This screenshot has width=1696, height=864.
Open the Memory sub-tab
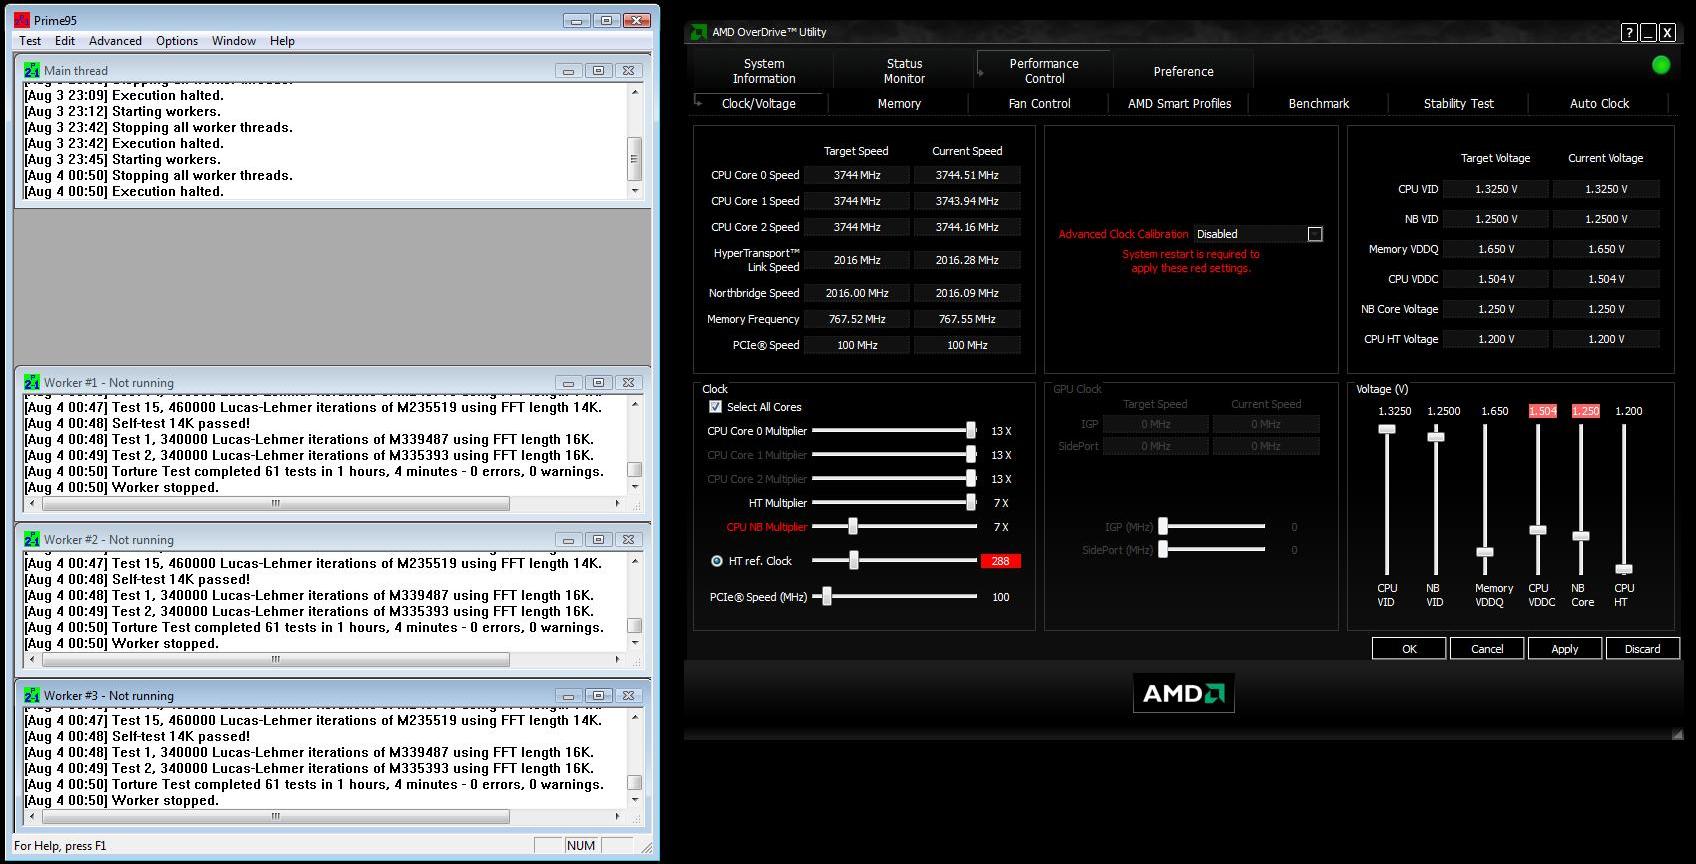pos(899,103)
